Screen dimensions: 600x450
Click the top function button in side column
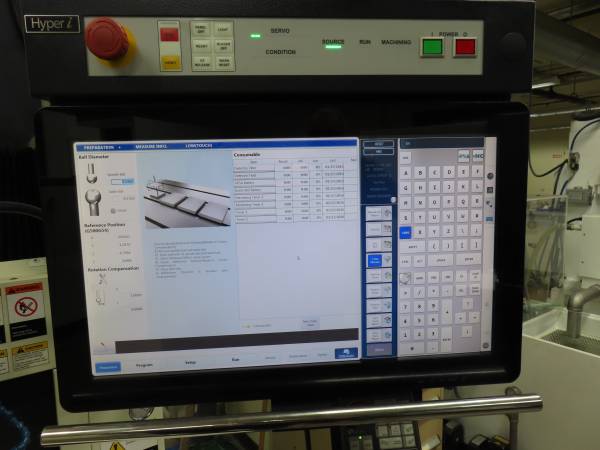tap(376, 213)
